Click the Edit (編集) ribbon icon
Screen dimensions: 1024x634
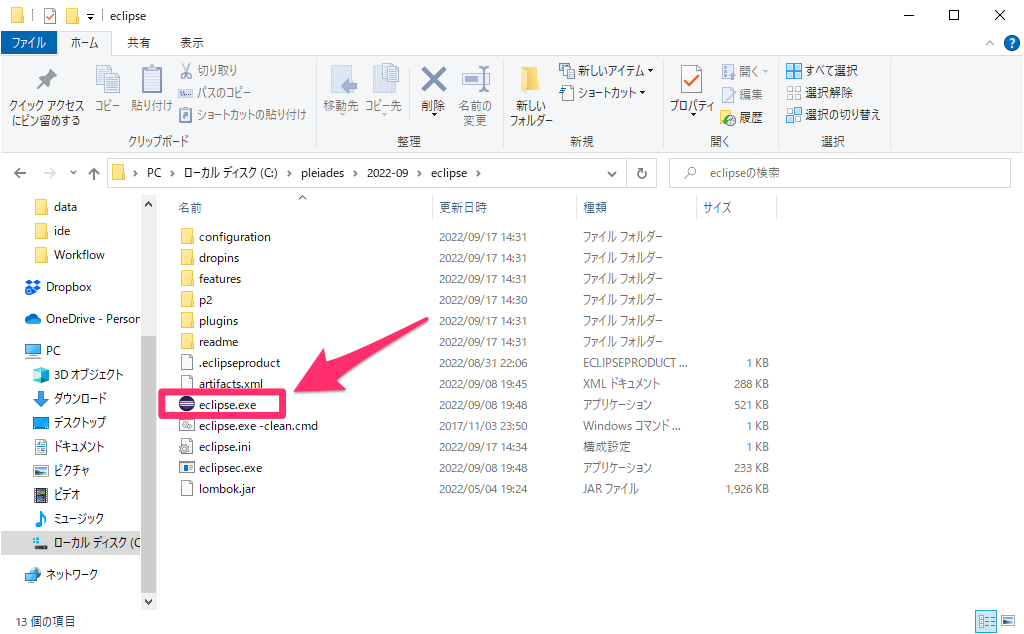click(728, 95)
